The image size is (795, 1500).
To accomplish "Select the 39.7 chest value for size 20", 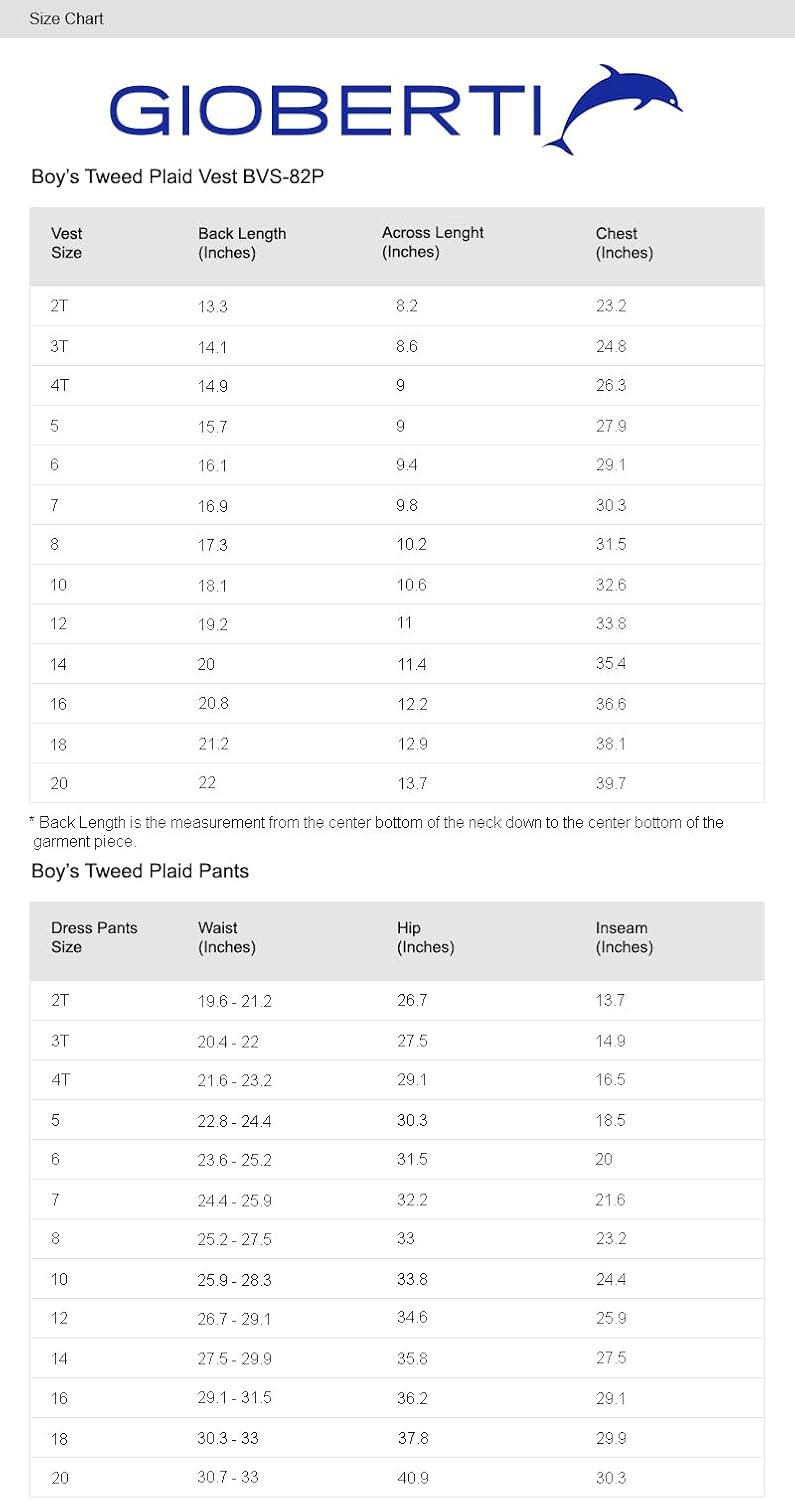I will click(611, 783).
